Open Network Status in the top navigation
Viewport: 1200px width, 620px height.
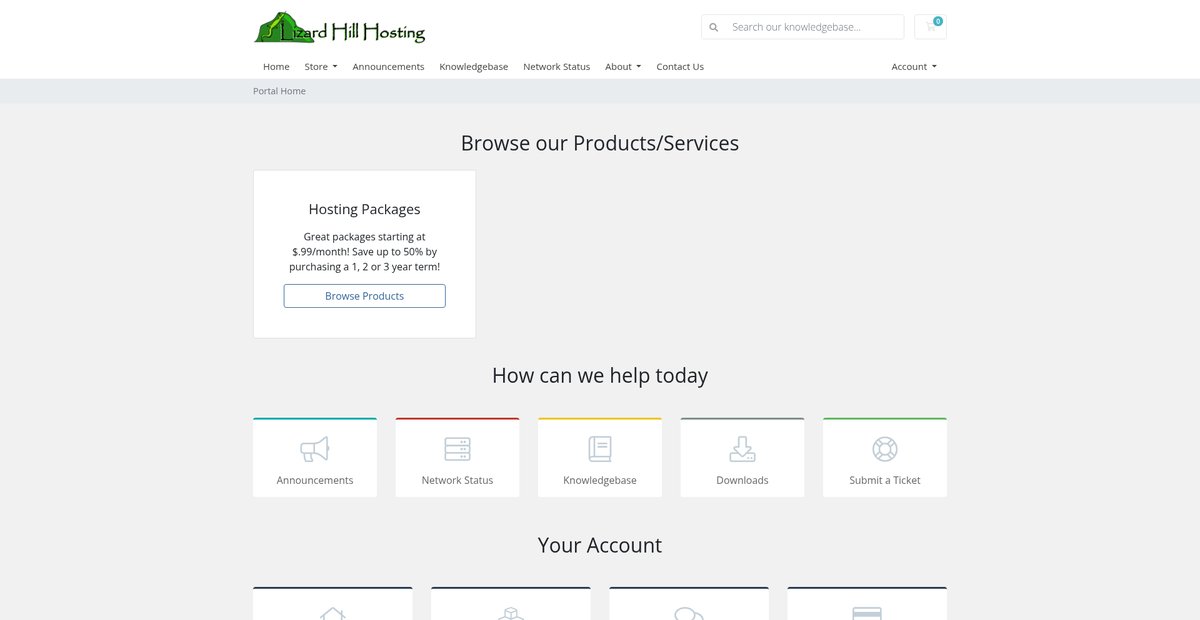556,67
